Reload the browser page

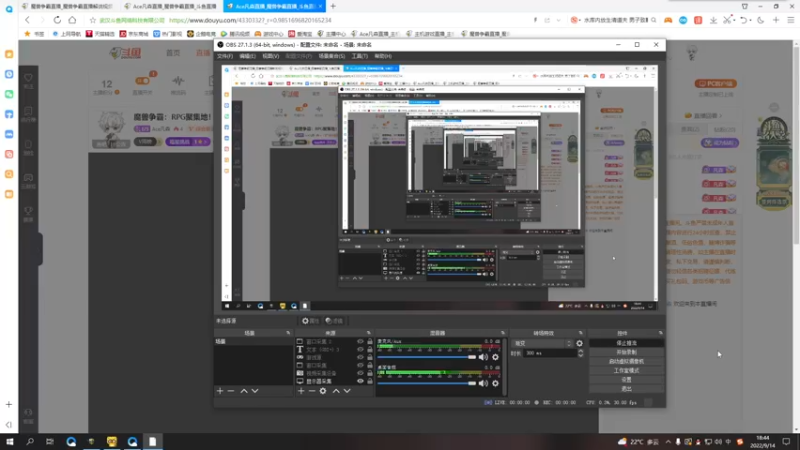tap(57, 20)
